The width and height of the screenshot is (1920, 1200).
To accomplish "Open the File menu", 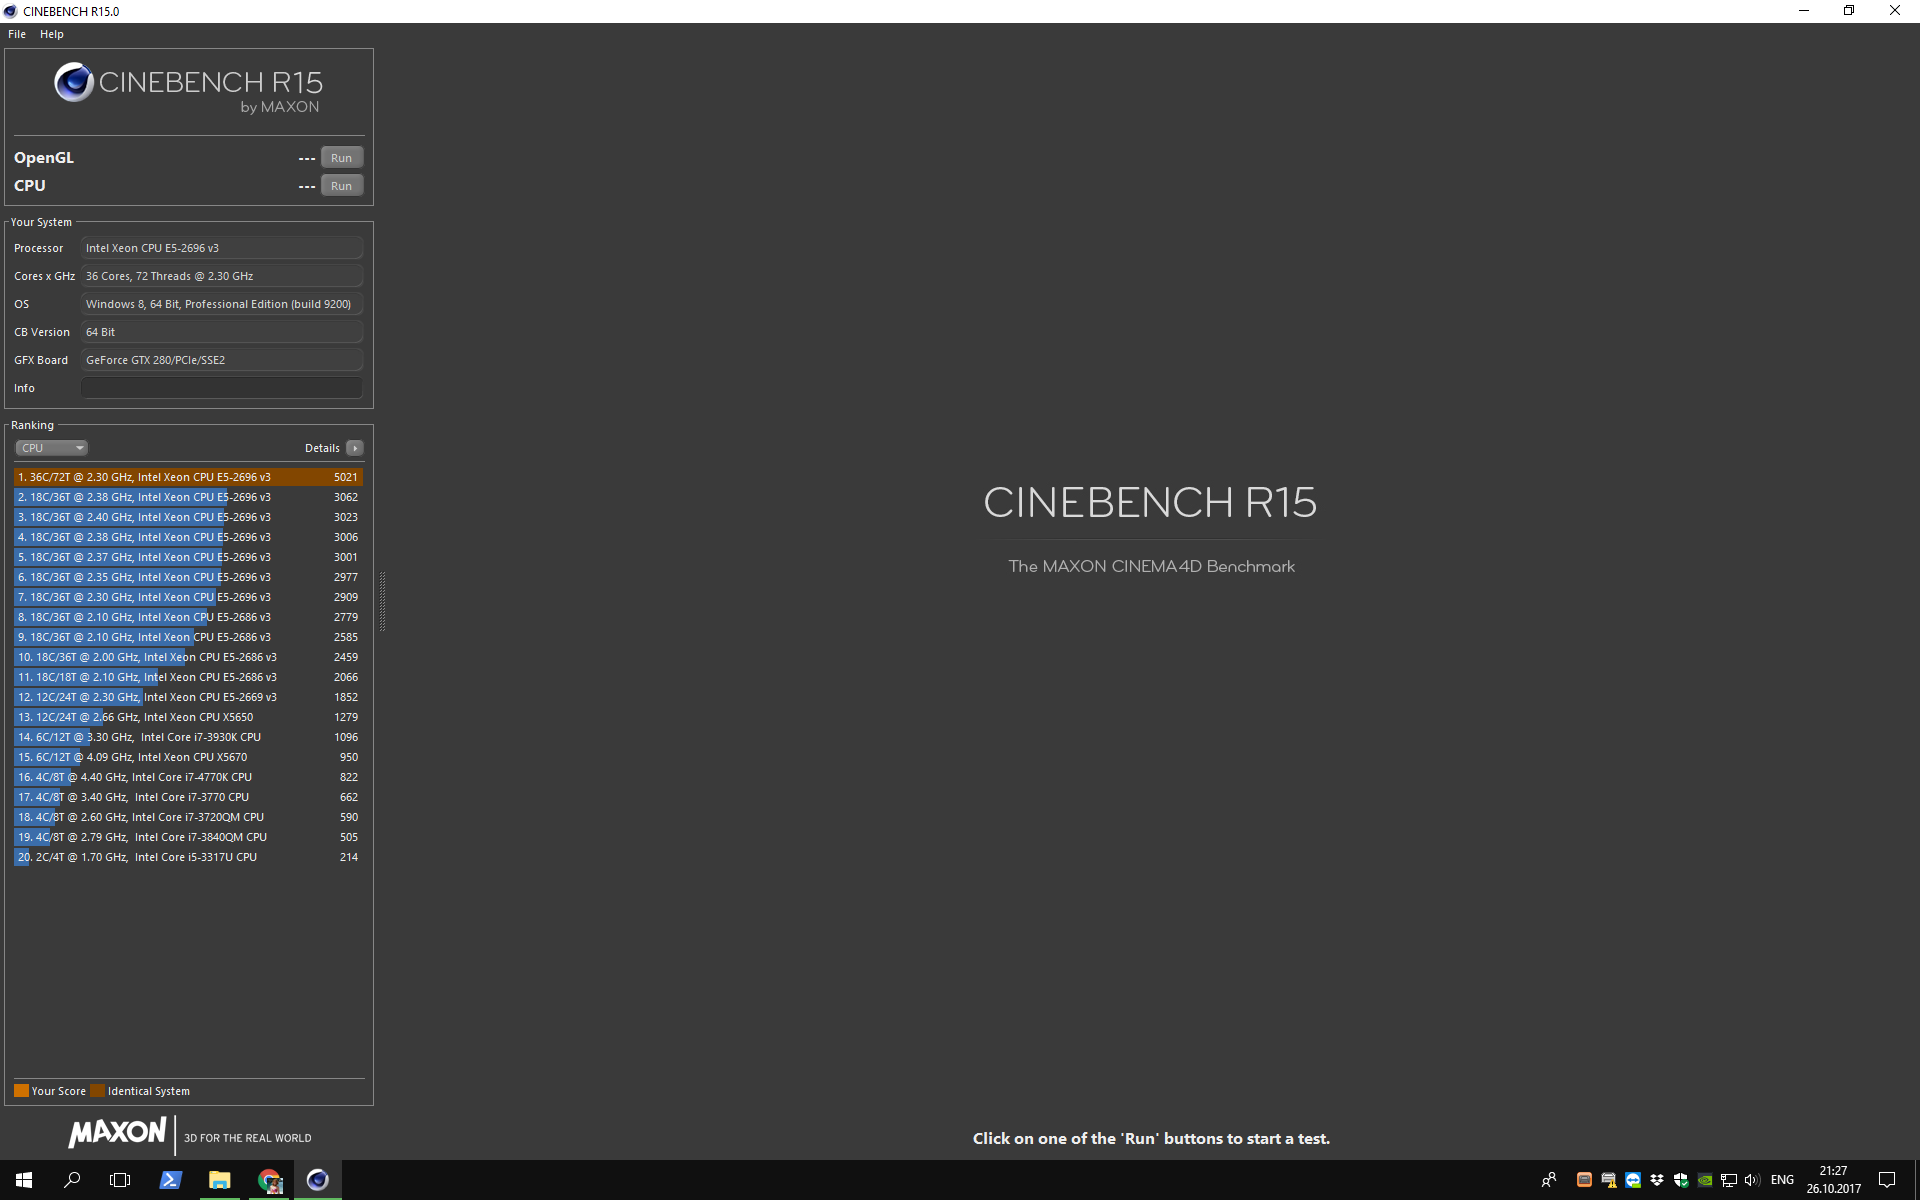I will tap(17, 34).
